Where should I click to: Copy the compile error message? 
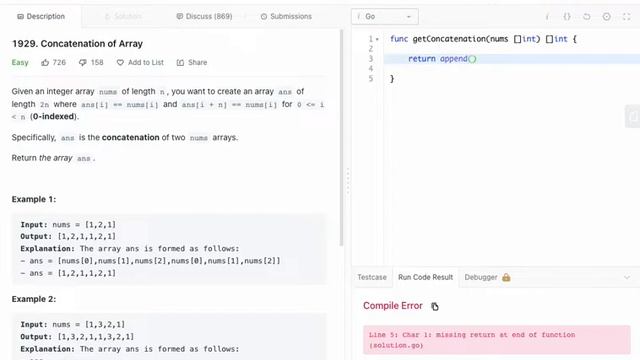pos(435,306)
